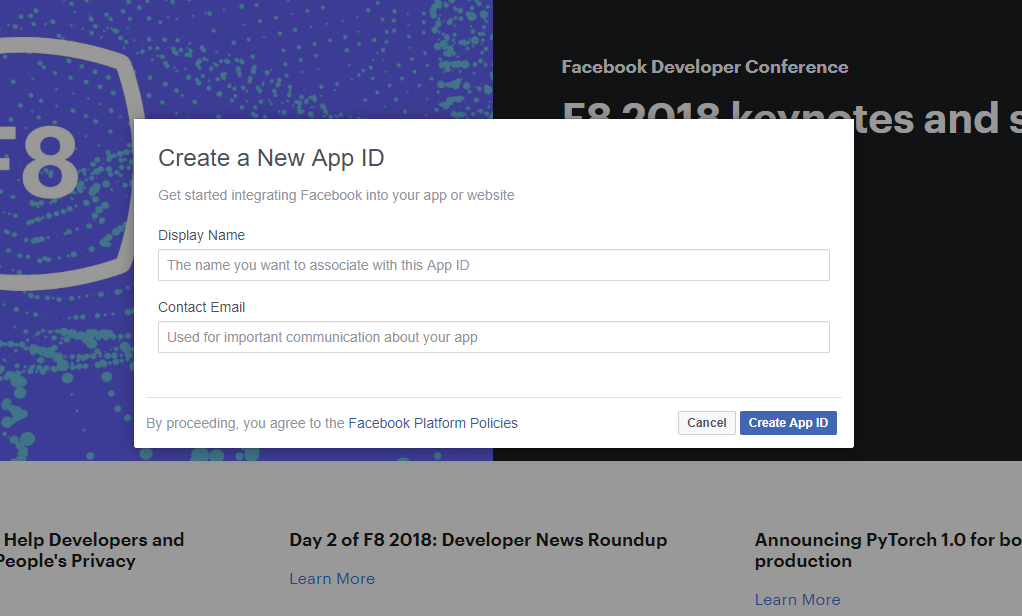
Task: Click the Facebook Developer Conference label
Action: (x=705, y=67)
